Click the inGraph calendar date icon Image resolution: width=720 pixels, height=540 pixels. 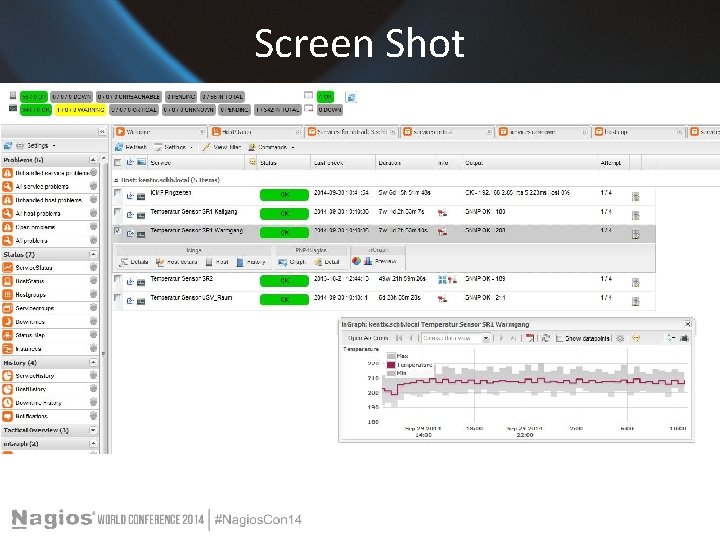[530, 338]
